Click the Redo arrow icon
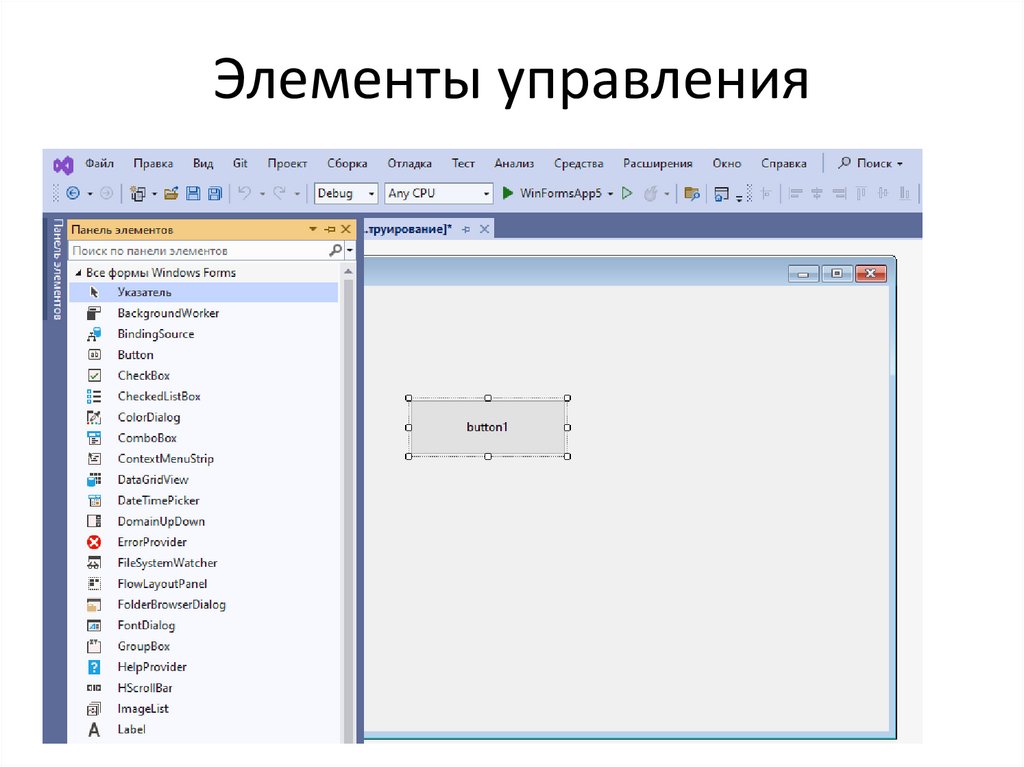This screenshot has height=767, width=1024. point(280,193)
